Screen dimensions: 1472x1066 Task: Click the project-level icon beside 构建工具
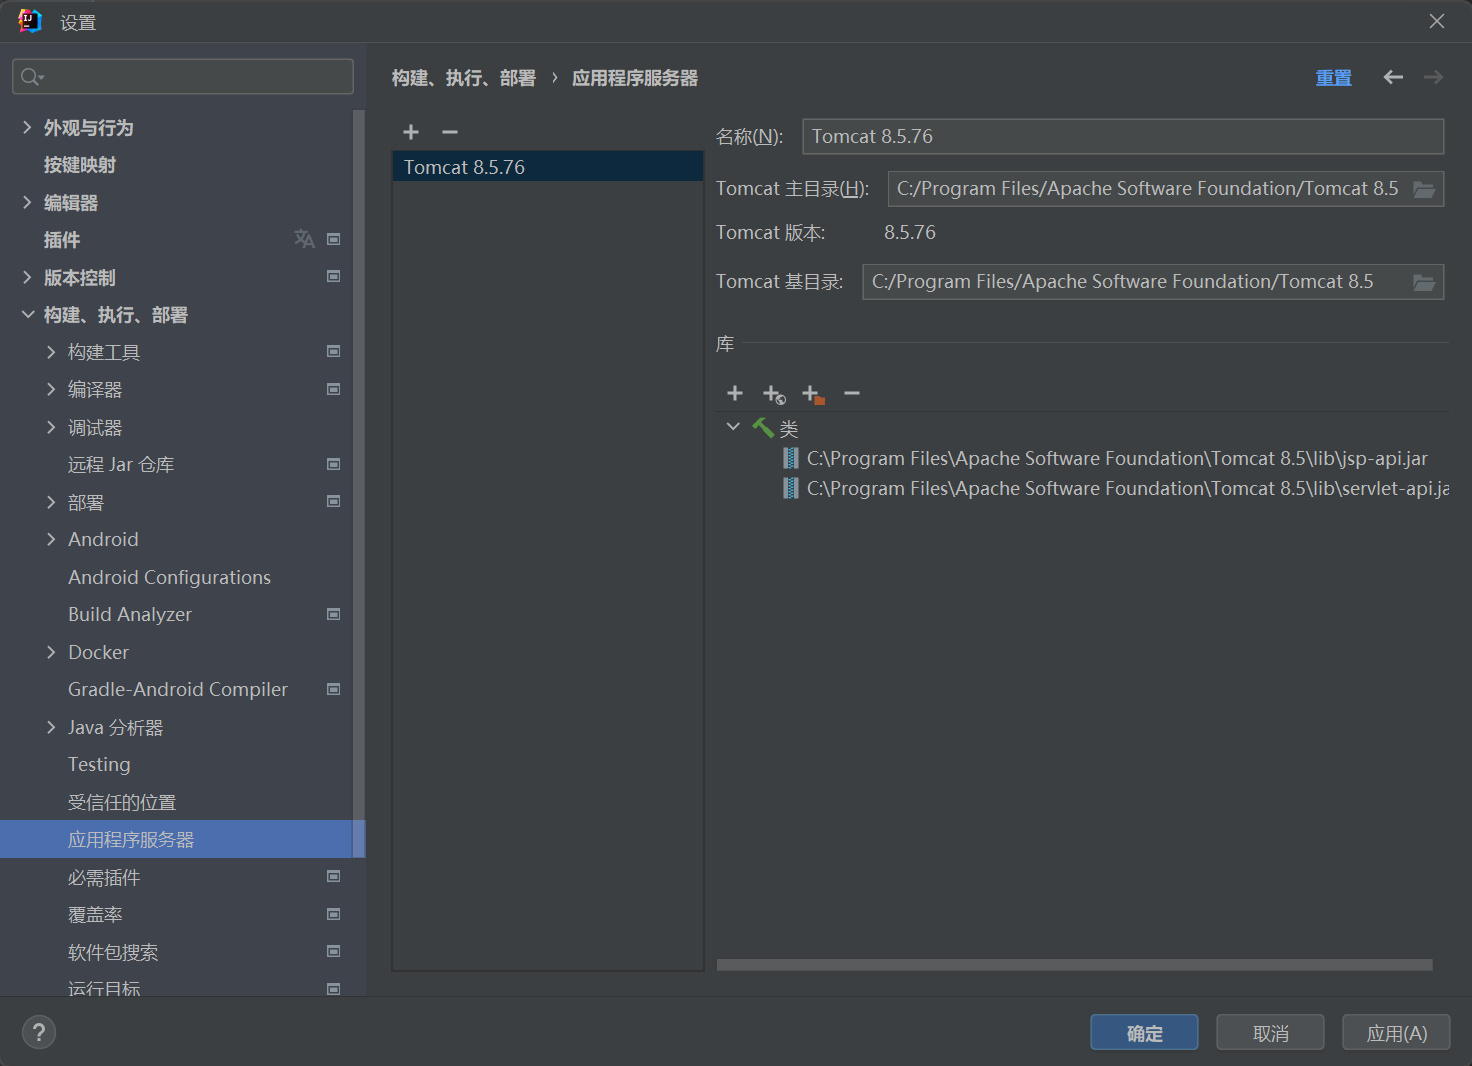334,351
